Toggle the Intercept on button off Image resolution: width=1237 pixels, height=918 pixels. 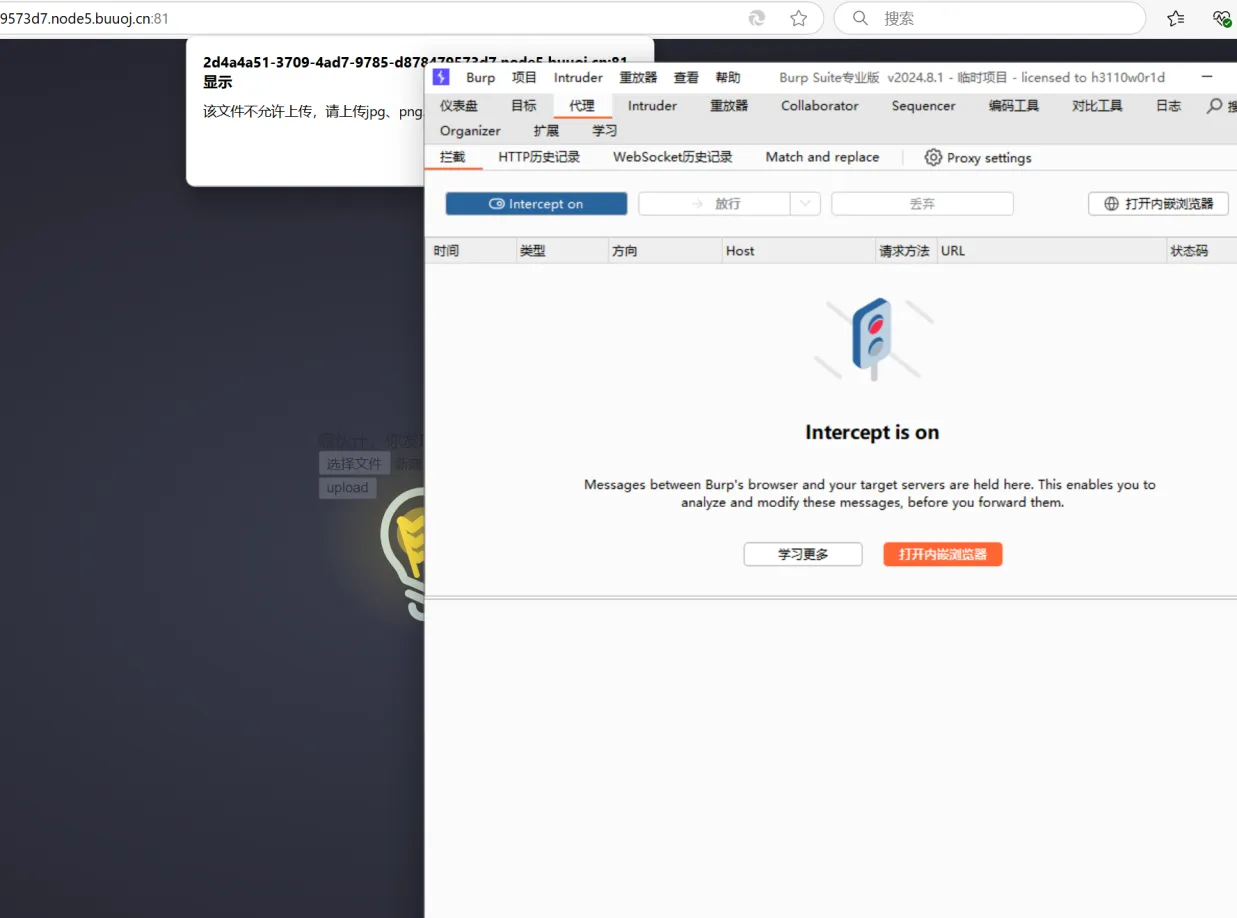pos(536,204)
